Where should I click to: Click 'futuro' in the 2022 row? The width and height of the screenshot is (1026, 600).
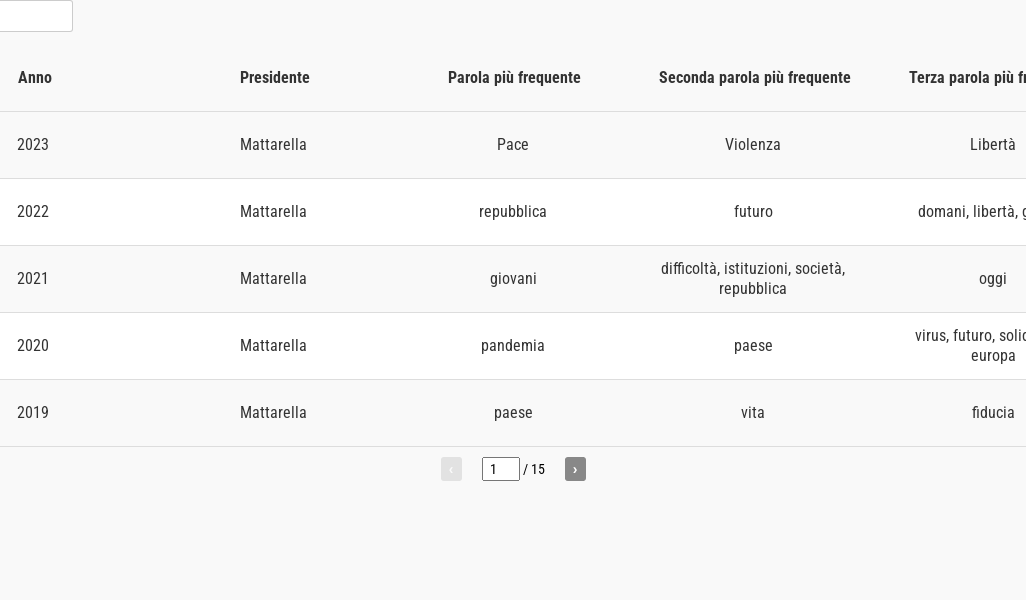tap(753, 212)
